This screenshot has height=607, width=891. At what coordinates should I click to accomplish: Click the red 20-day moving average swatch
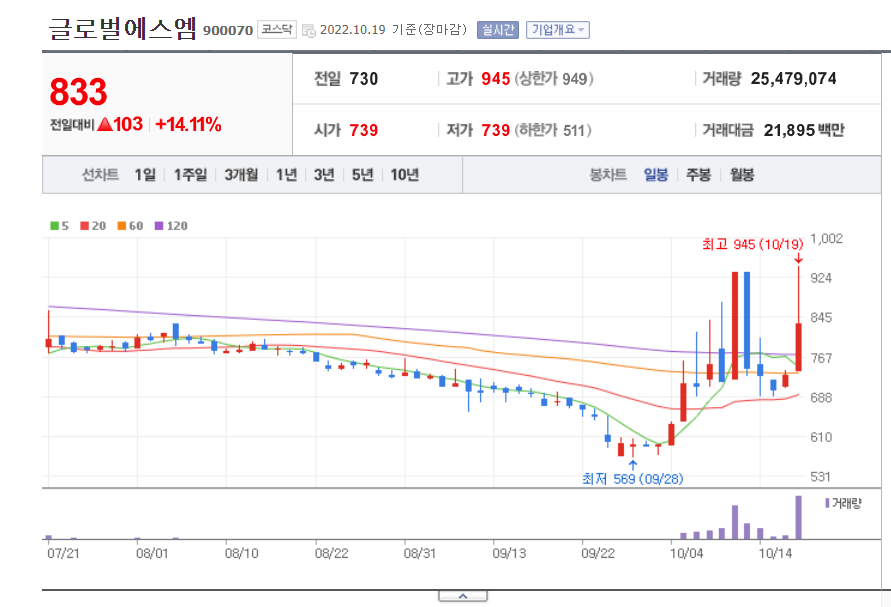pyautogui.click(x=85, y=226)
